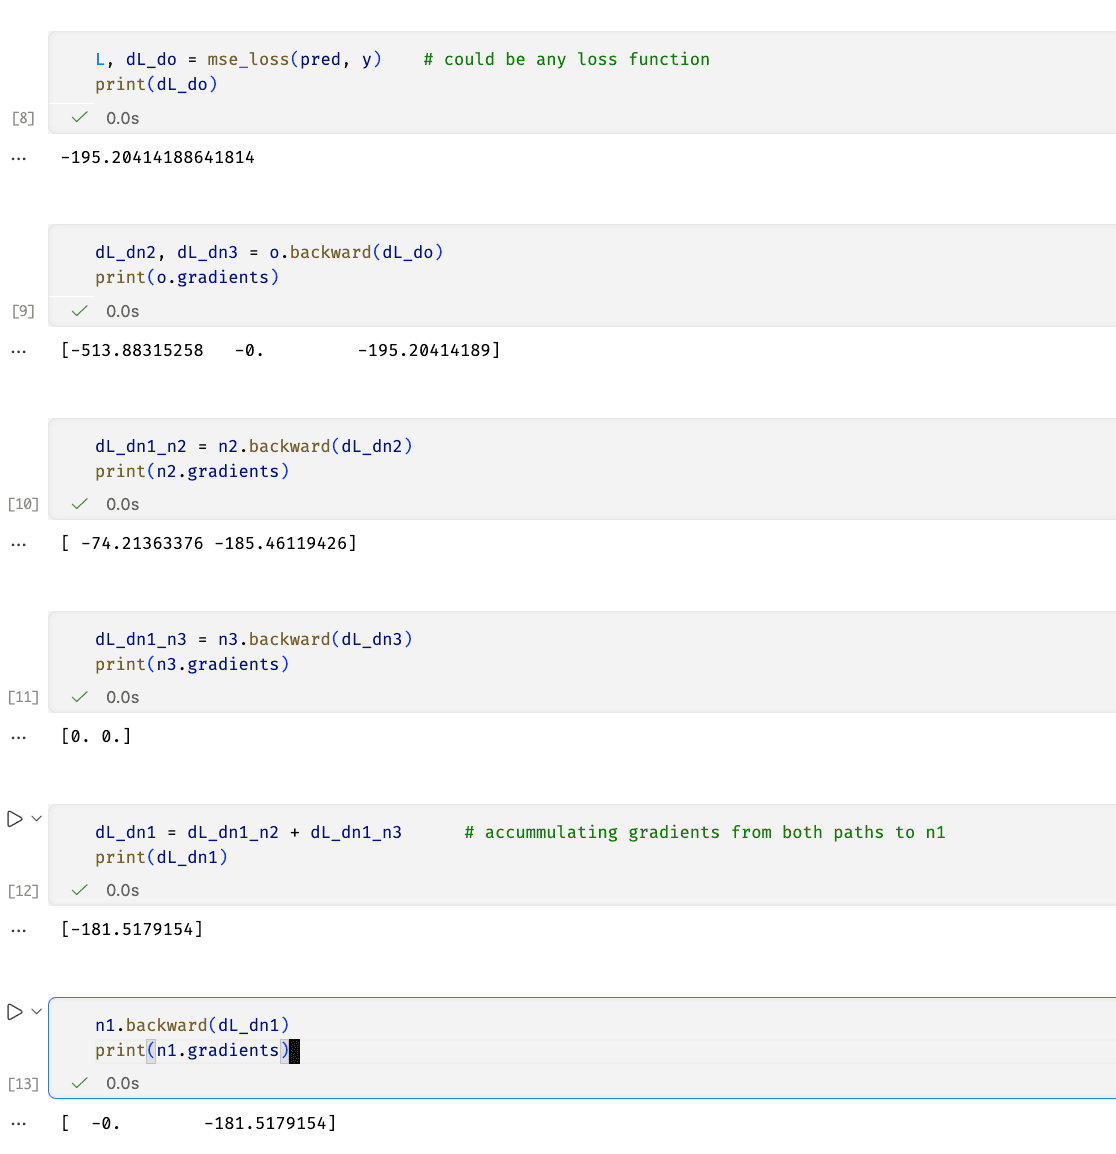Click the success checkmark of cell 10

click(80, 503)
